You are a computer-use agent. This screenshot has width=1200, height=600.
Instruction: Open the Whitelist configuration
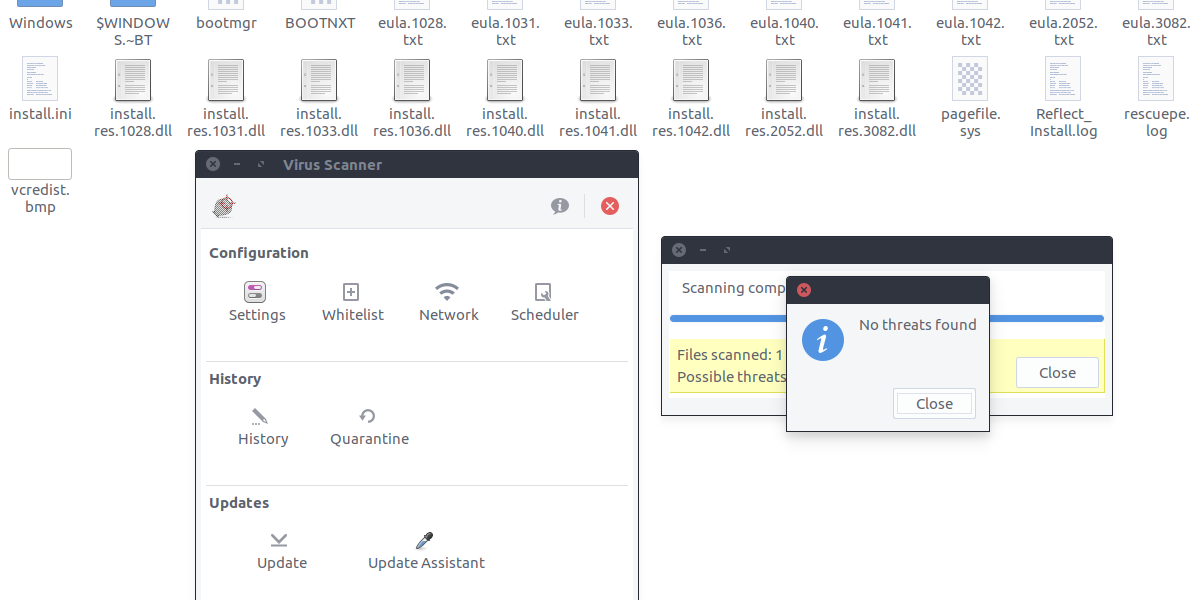click(352, 303)
